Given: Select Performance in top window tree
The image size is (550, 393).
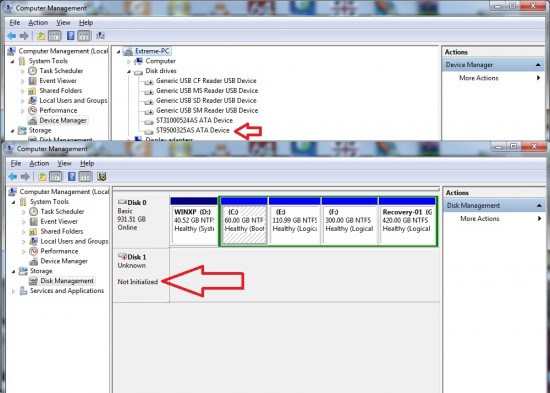Looking at the screenshot, I should coord(58,111).
